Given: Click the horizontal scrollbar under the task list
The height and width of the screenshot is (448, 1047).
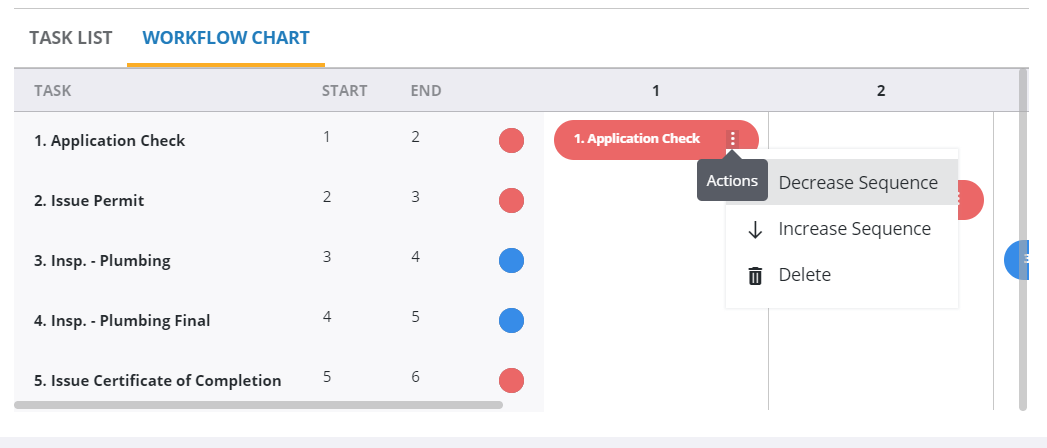Looking at the screenshot, I should (x=258, y=405).
